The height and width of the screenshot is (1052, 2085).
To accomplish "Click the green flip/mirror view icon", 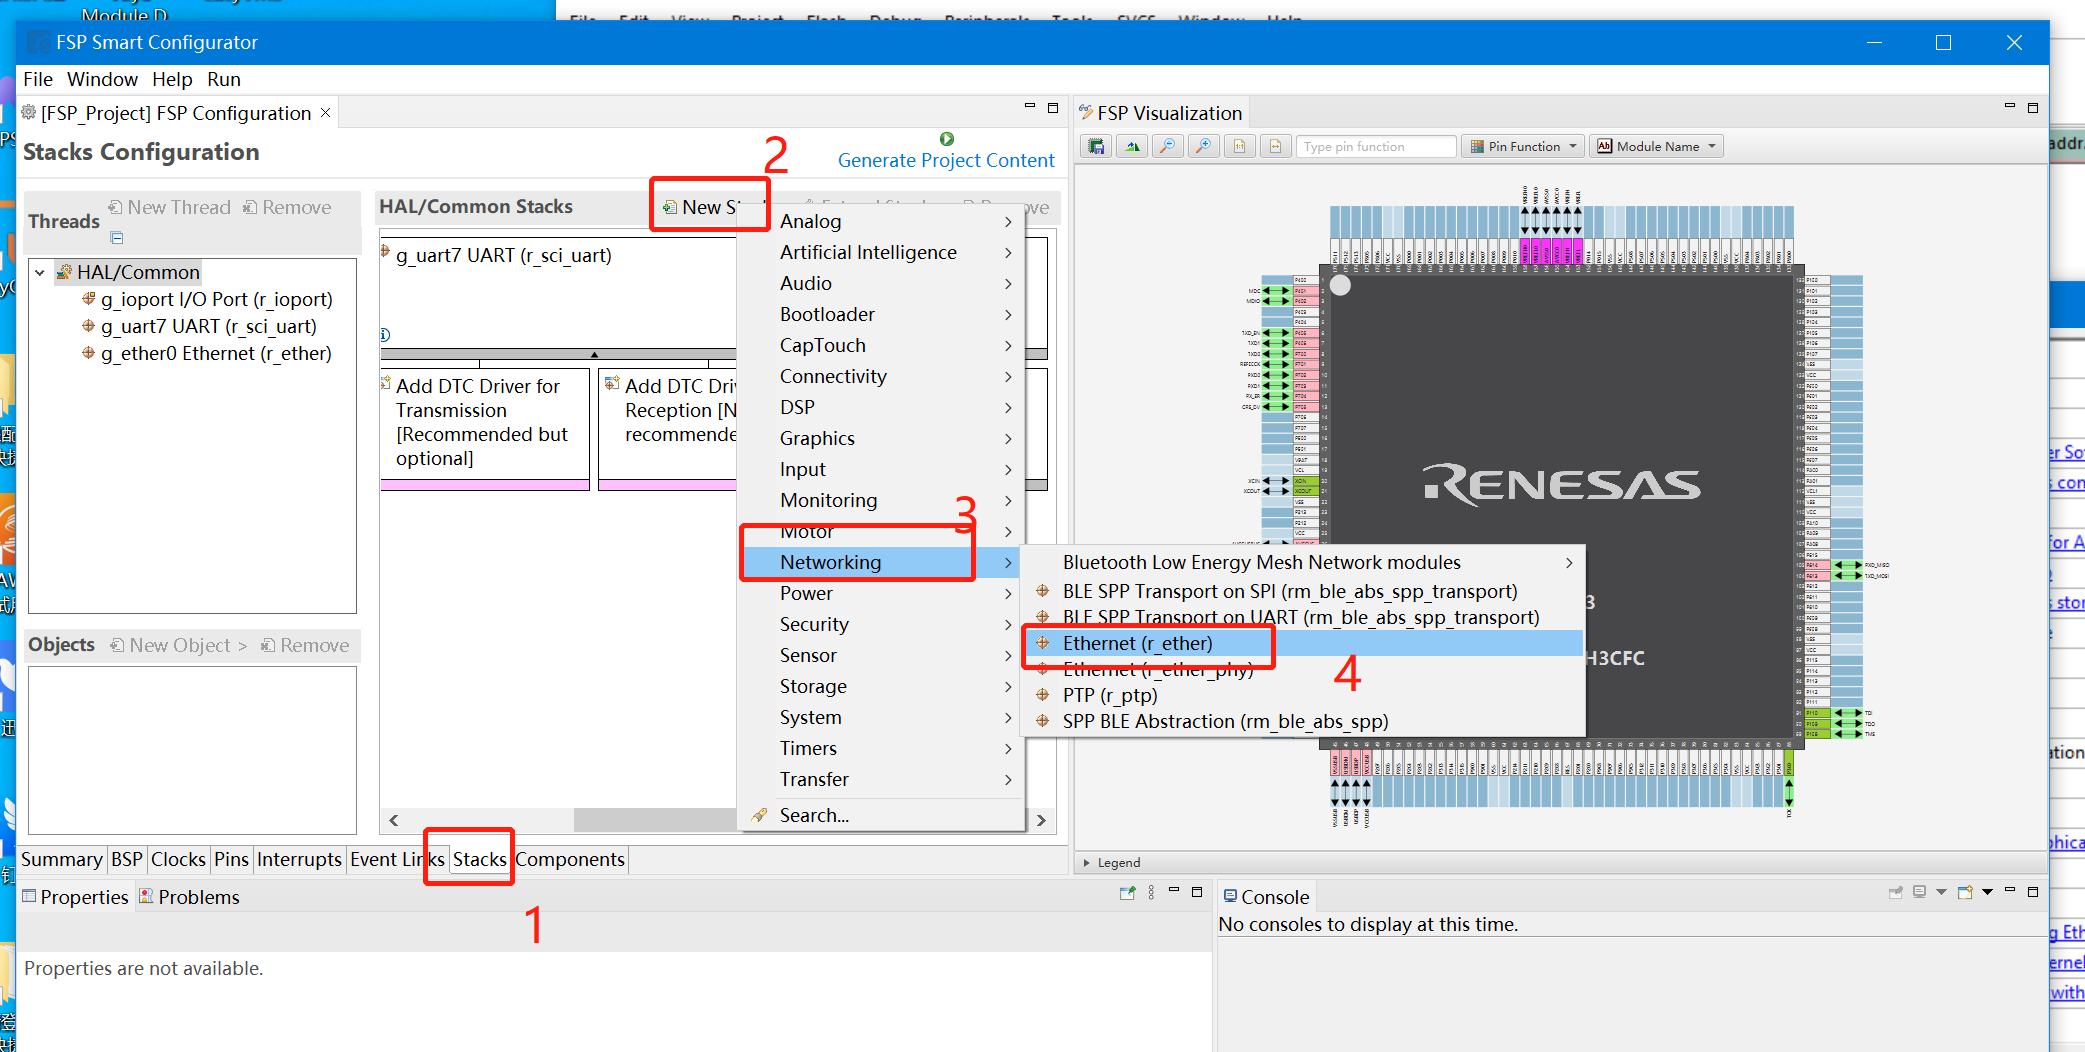I will point(1132,147).
